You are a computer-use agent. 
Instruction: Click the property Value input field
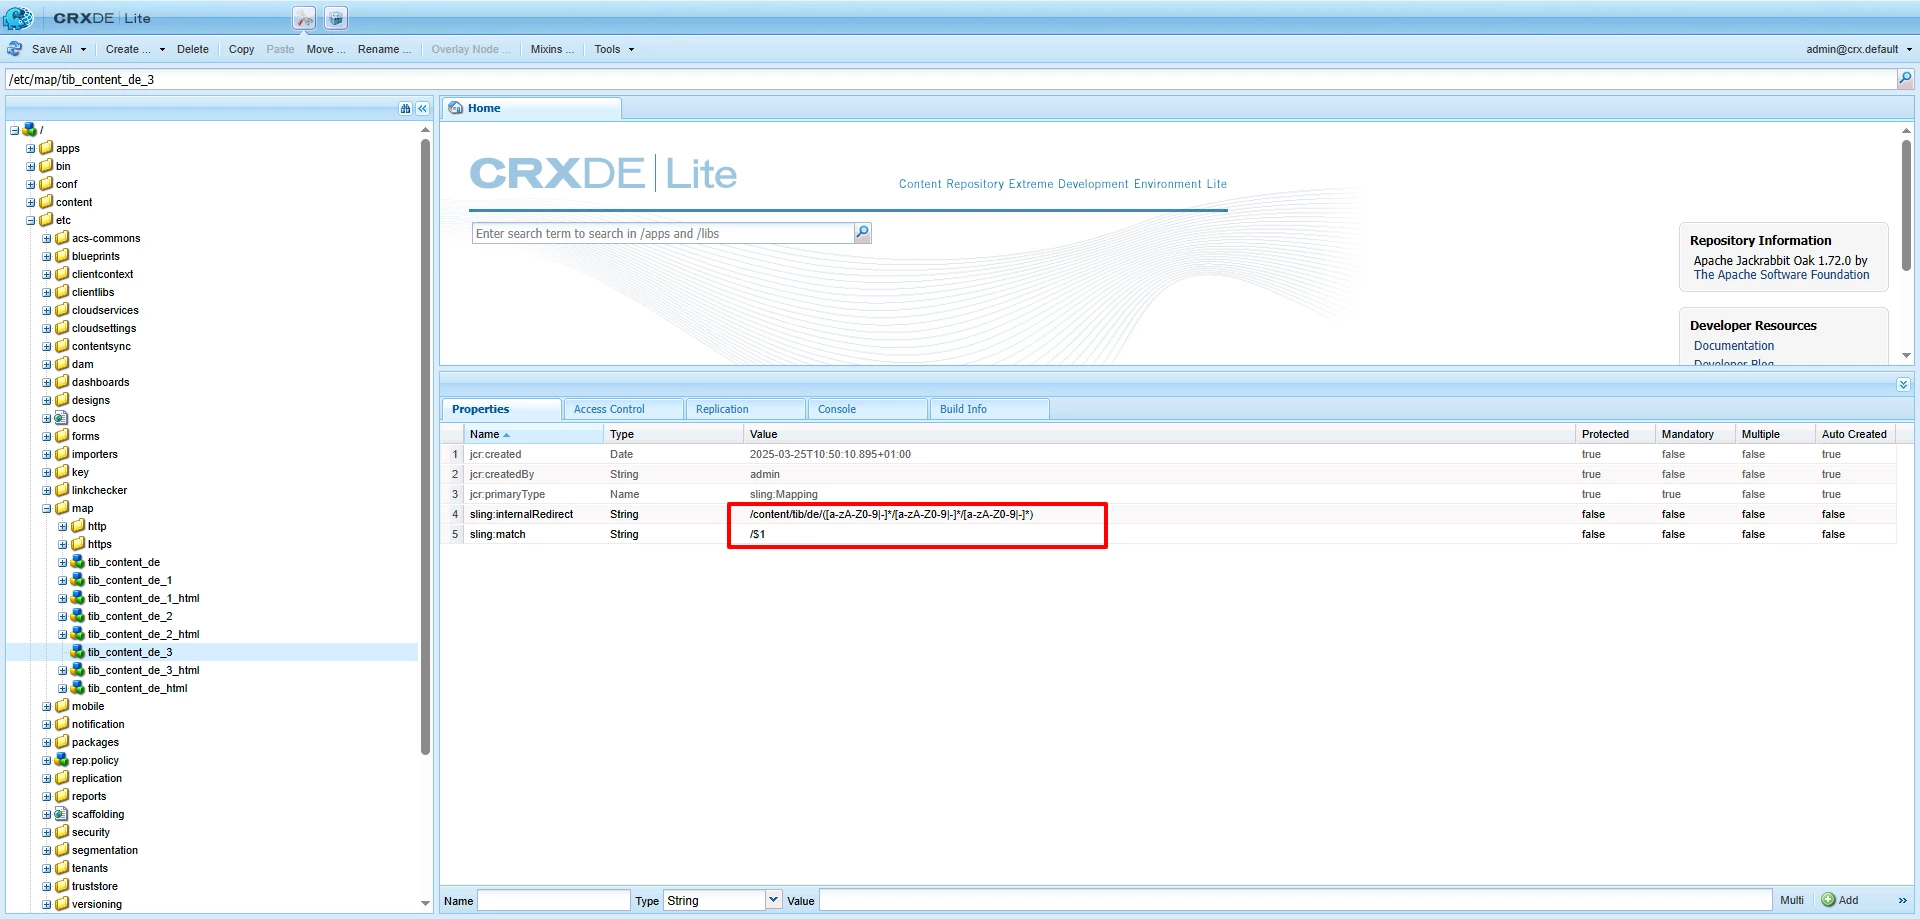coord(1296,900)
